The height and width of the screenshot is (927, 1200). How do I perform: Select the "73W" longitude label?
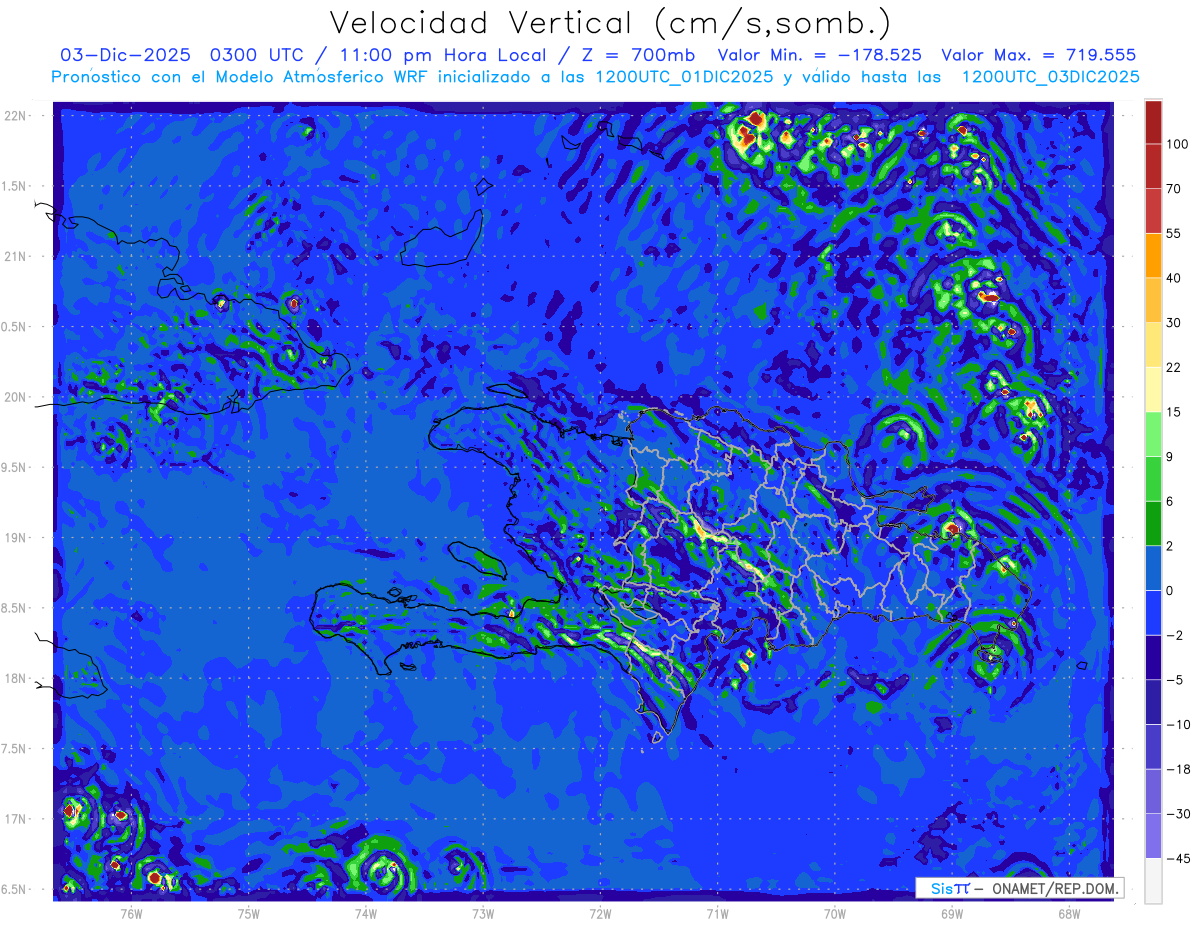tap(483, 913)
